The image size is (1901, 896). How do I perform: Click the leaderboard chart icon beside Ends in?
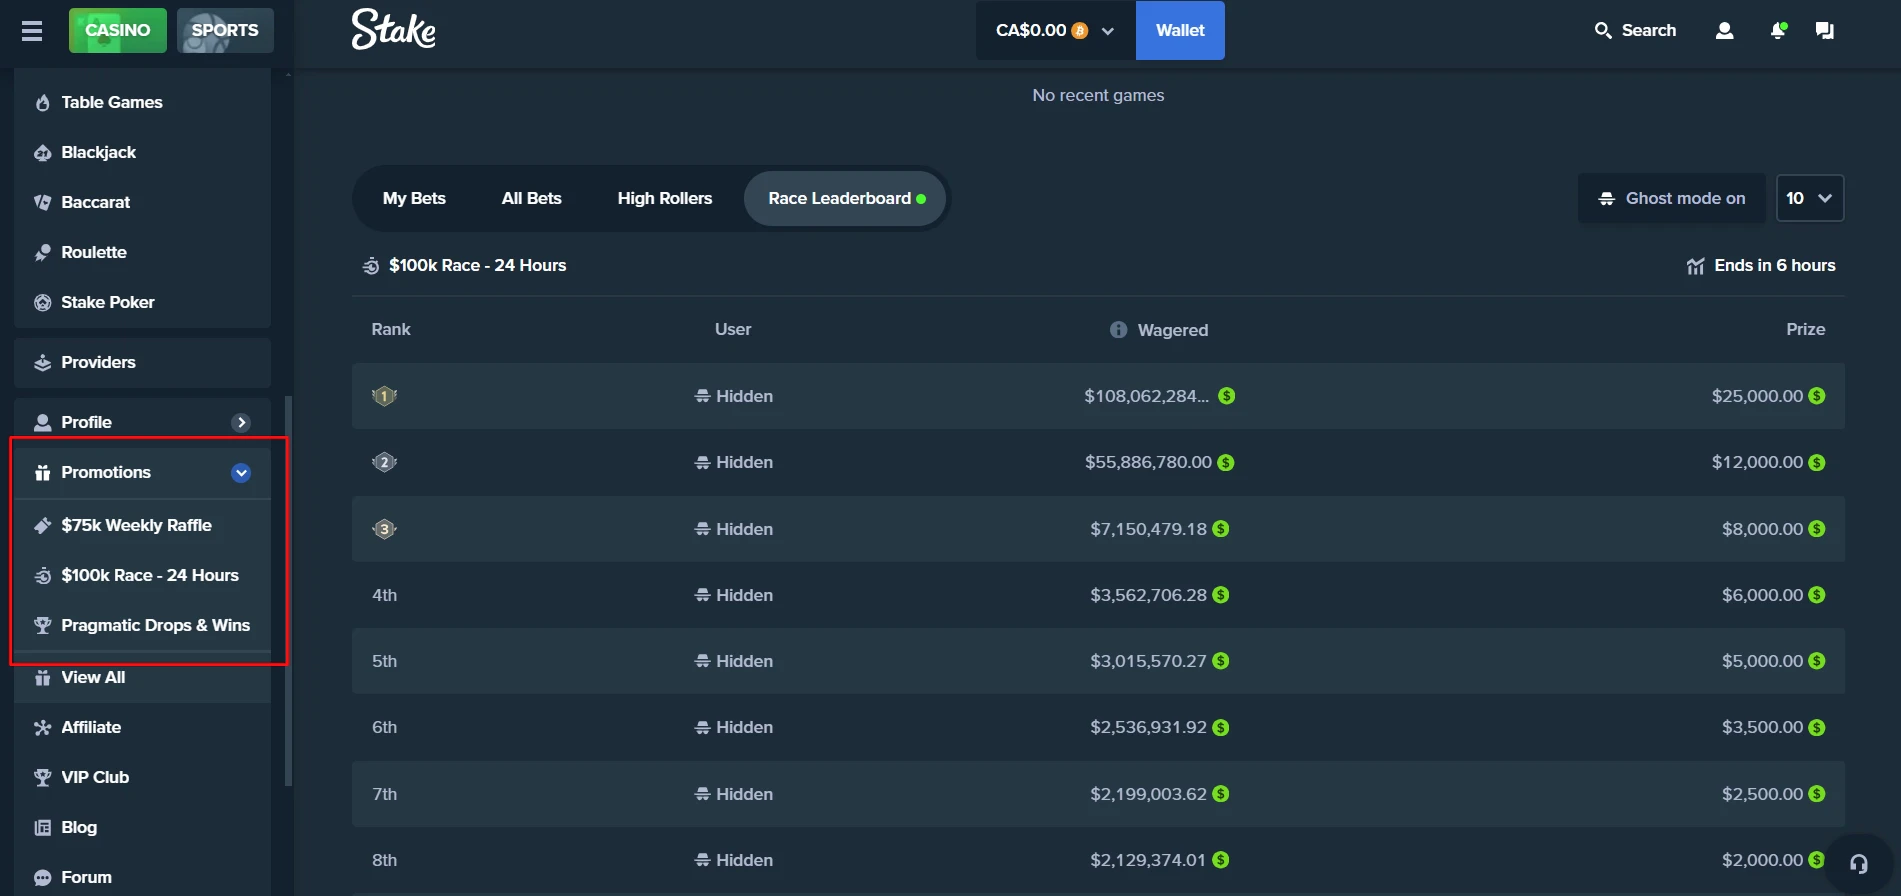click(1695, 266)
